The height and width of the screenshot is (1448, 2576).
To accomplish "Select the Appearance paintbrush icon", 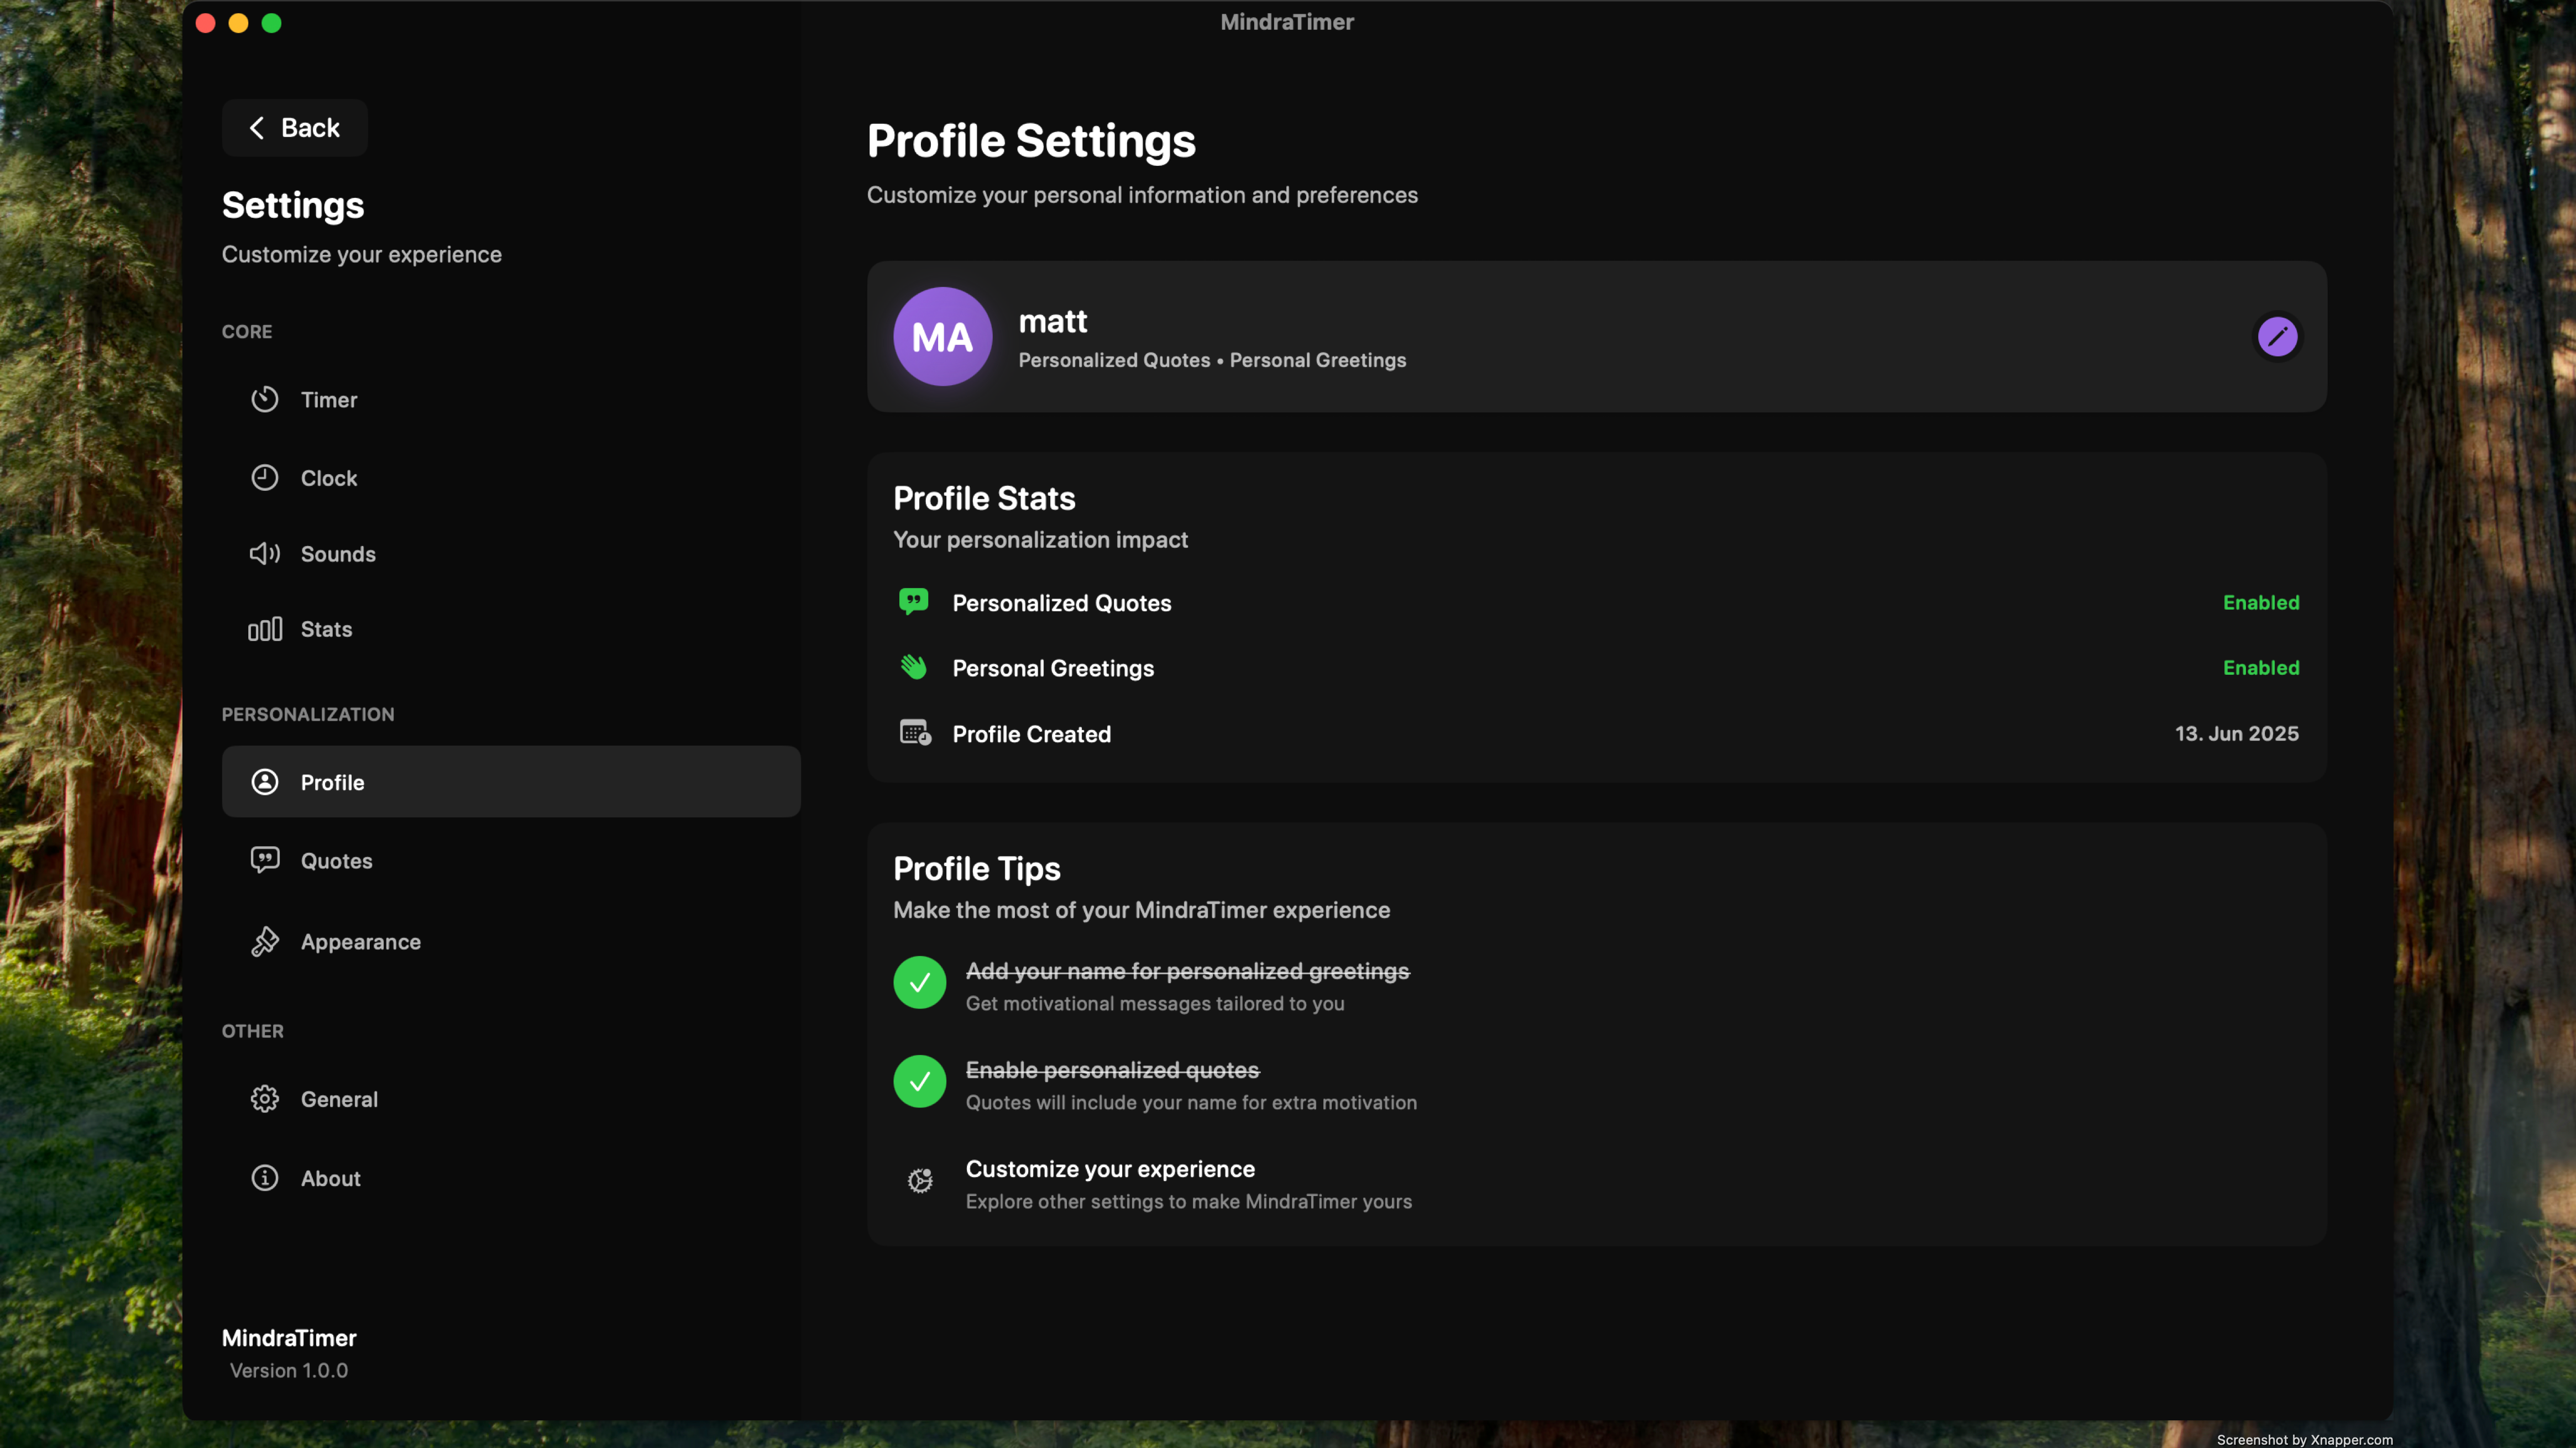I will 264,941.
